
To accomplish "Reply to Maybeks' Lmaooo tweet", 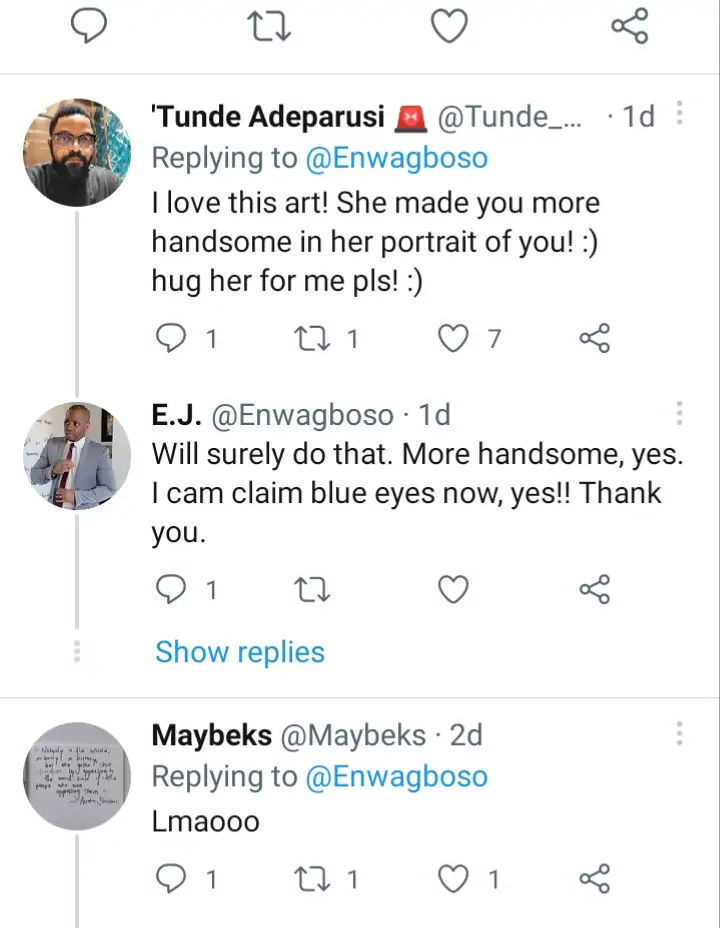I will point(175,879).
